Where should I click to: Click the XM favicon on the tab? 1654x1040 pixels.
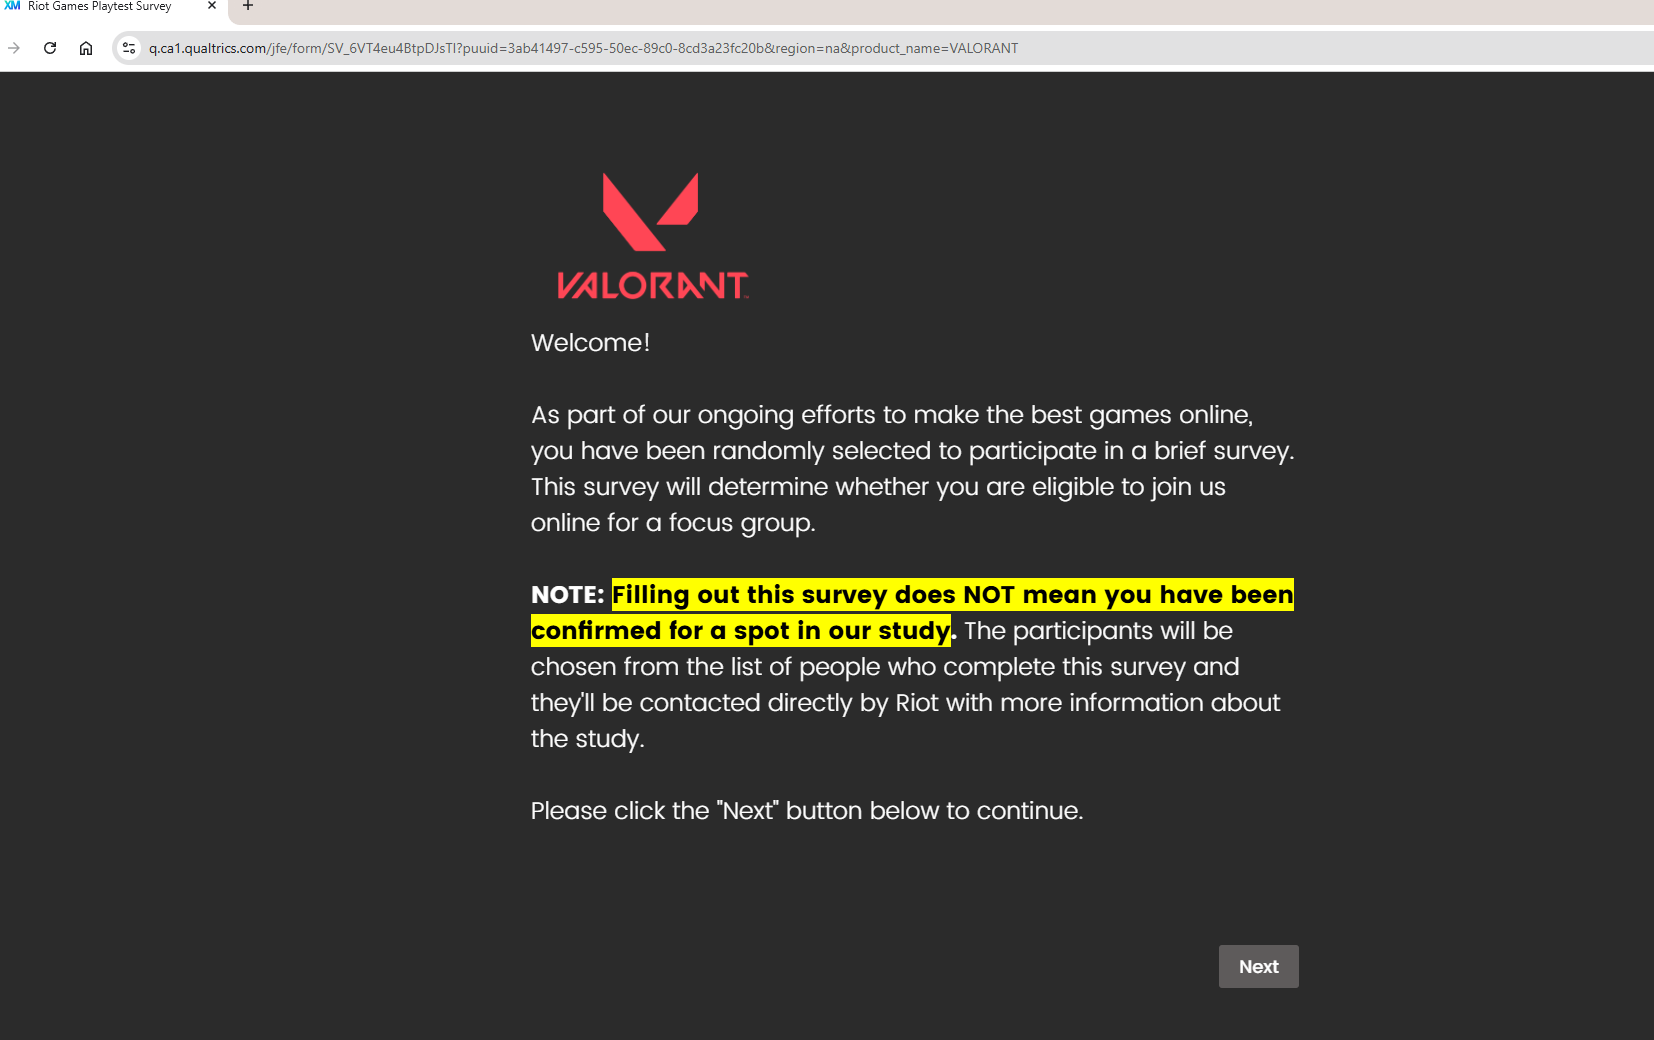click(12, 6)
